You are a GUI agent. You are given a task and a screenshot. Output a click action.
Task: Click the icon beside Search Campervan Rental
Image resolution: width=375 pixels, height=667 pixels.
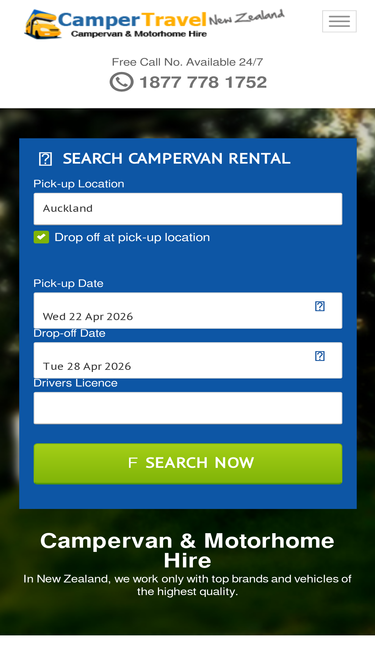coord(45,159)
